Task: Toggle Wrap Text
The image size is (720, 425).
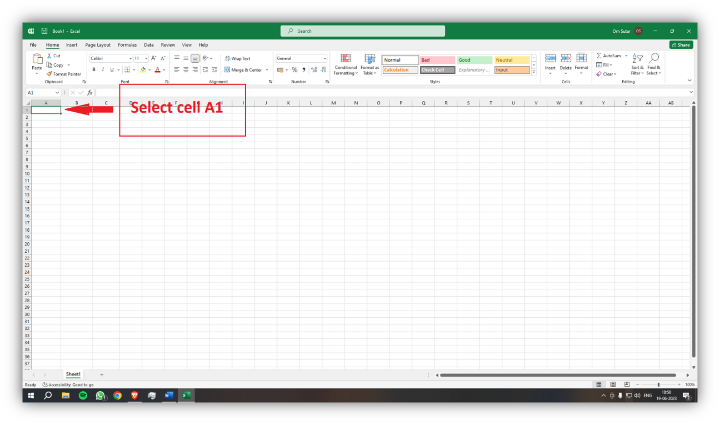Action: coord(237,58)
